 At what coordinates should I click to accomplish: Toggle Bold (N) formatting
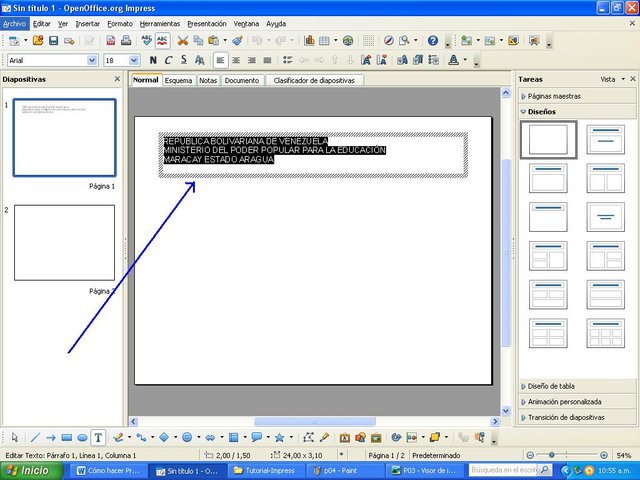pyautogui.click(x=153, y=60)
